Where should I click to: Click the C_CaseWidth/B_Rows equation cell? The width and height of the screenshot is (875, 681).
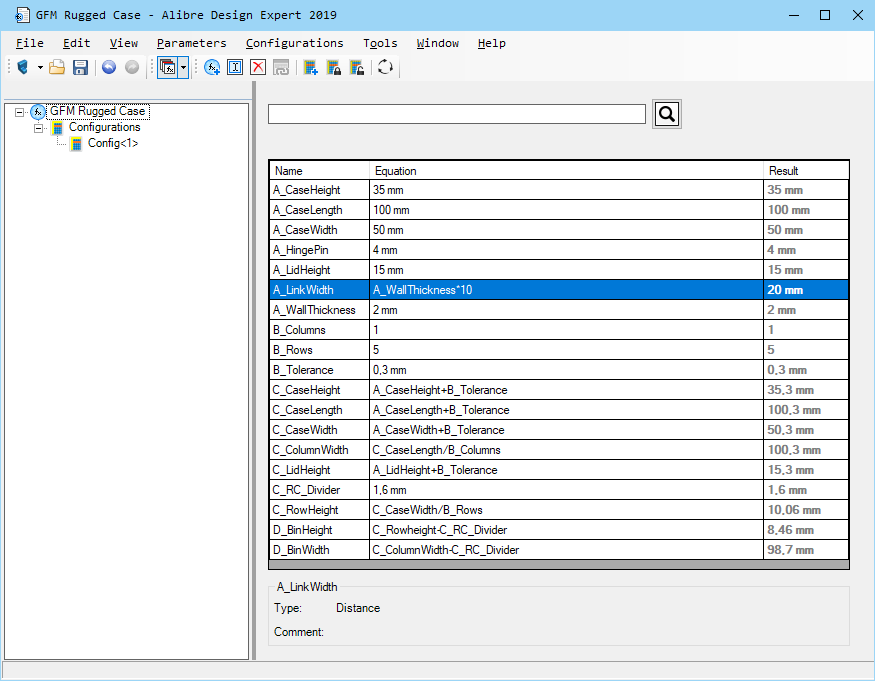[566, 510]
